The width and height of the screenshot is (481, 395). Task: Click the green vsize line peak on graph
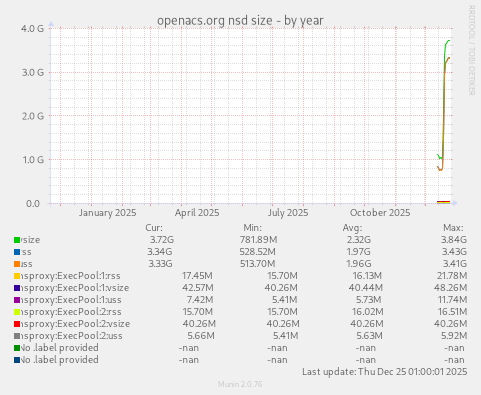click(448, 41)
